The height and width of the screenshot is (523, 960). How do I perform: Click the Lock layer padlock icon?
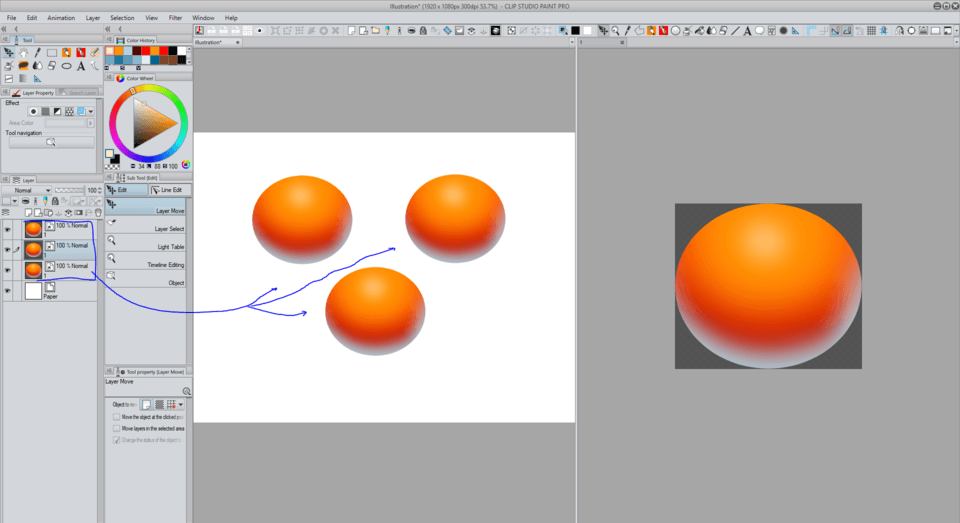coord(55,201)
